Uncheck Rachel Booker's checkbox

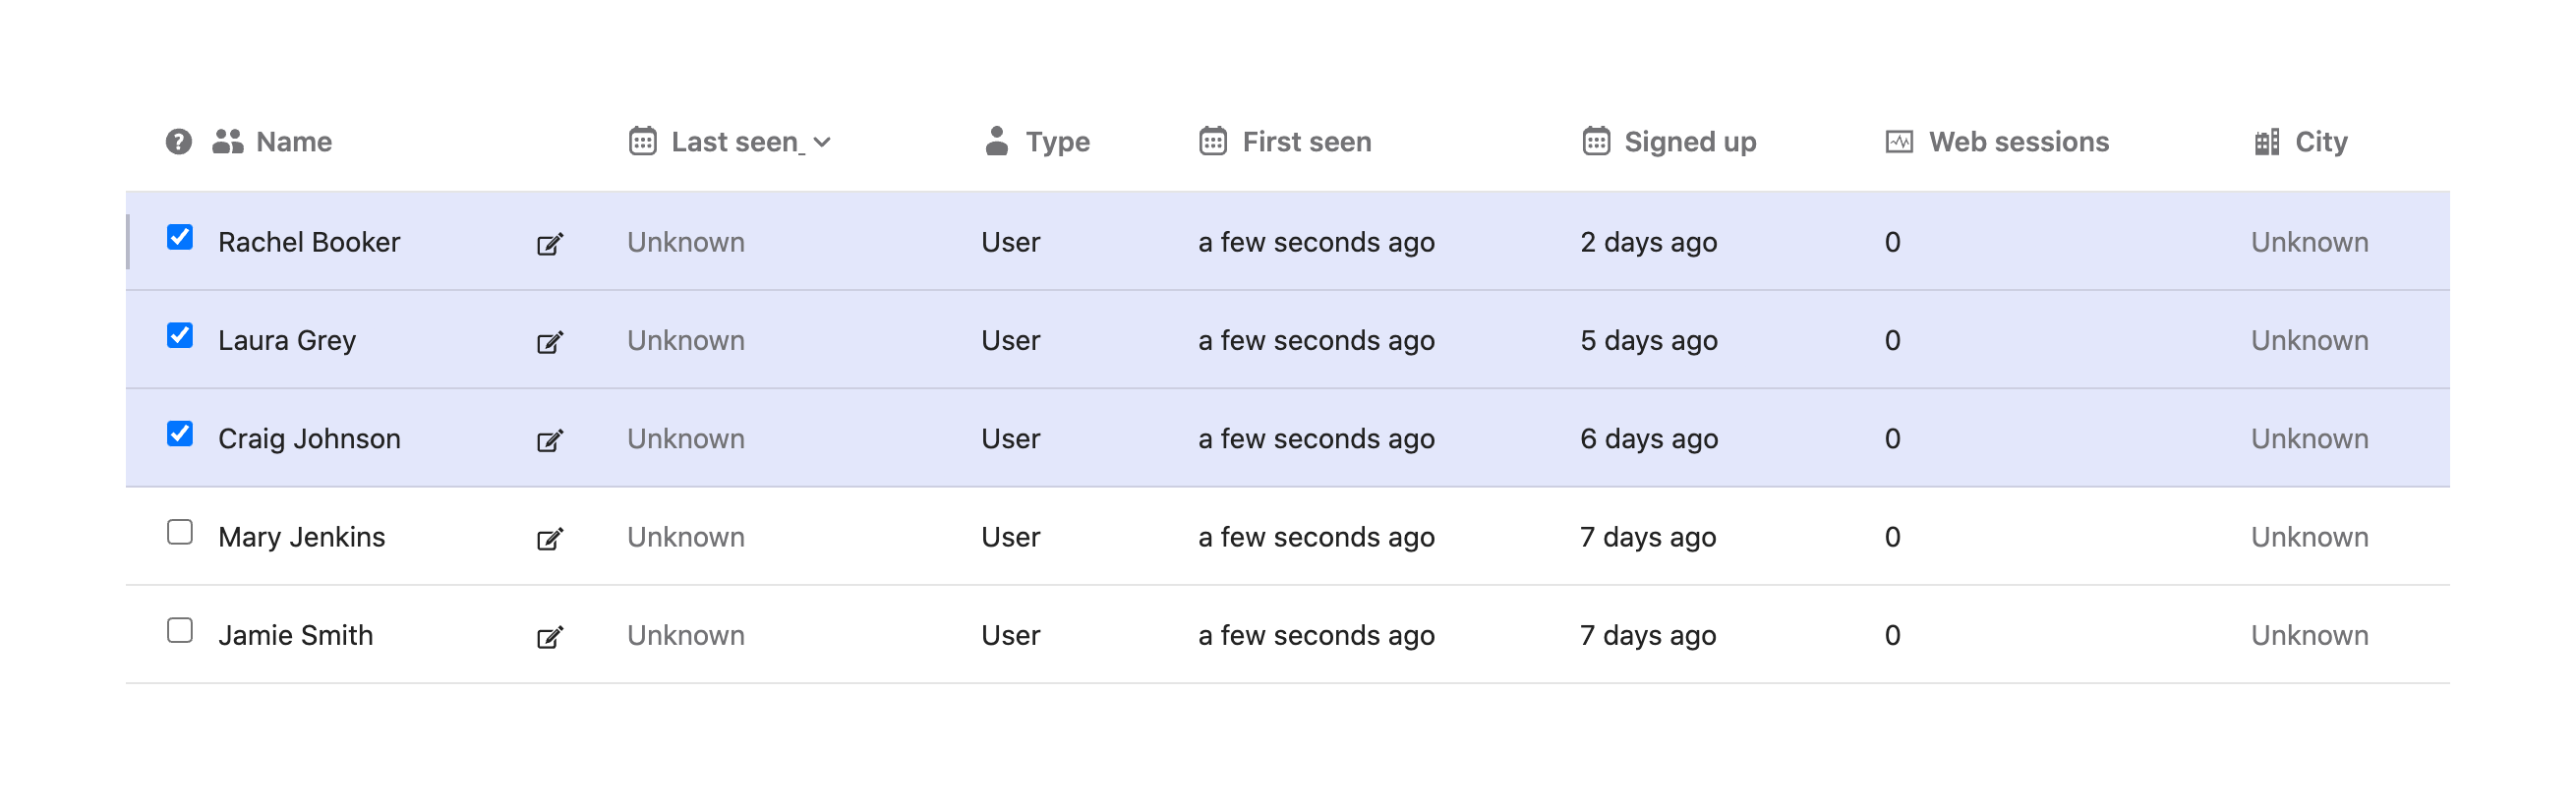click(x=180, y=237)
